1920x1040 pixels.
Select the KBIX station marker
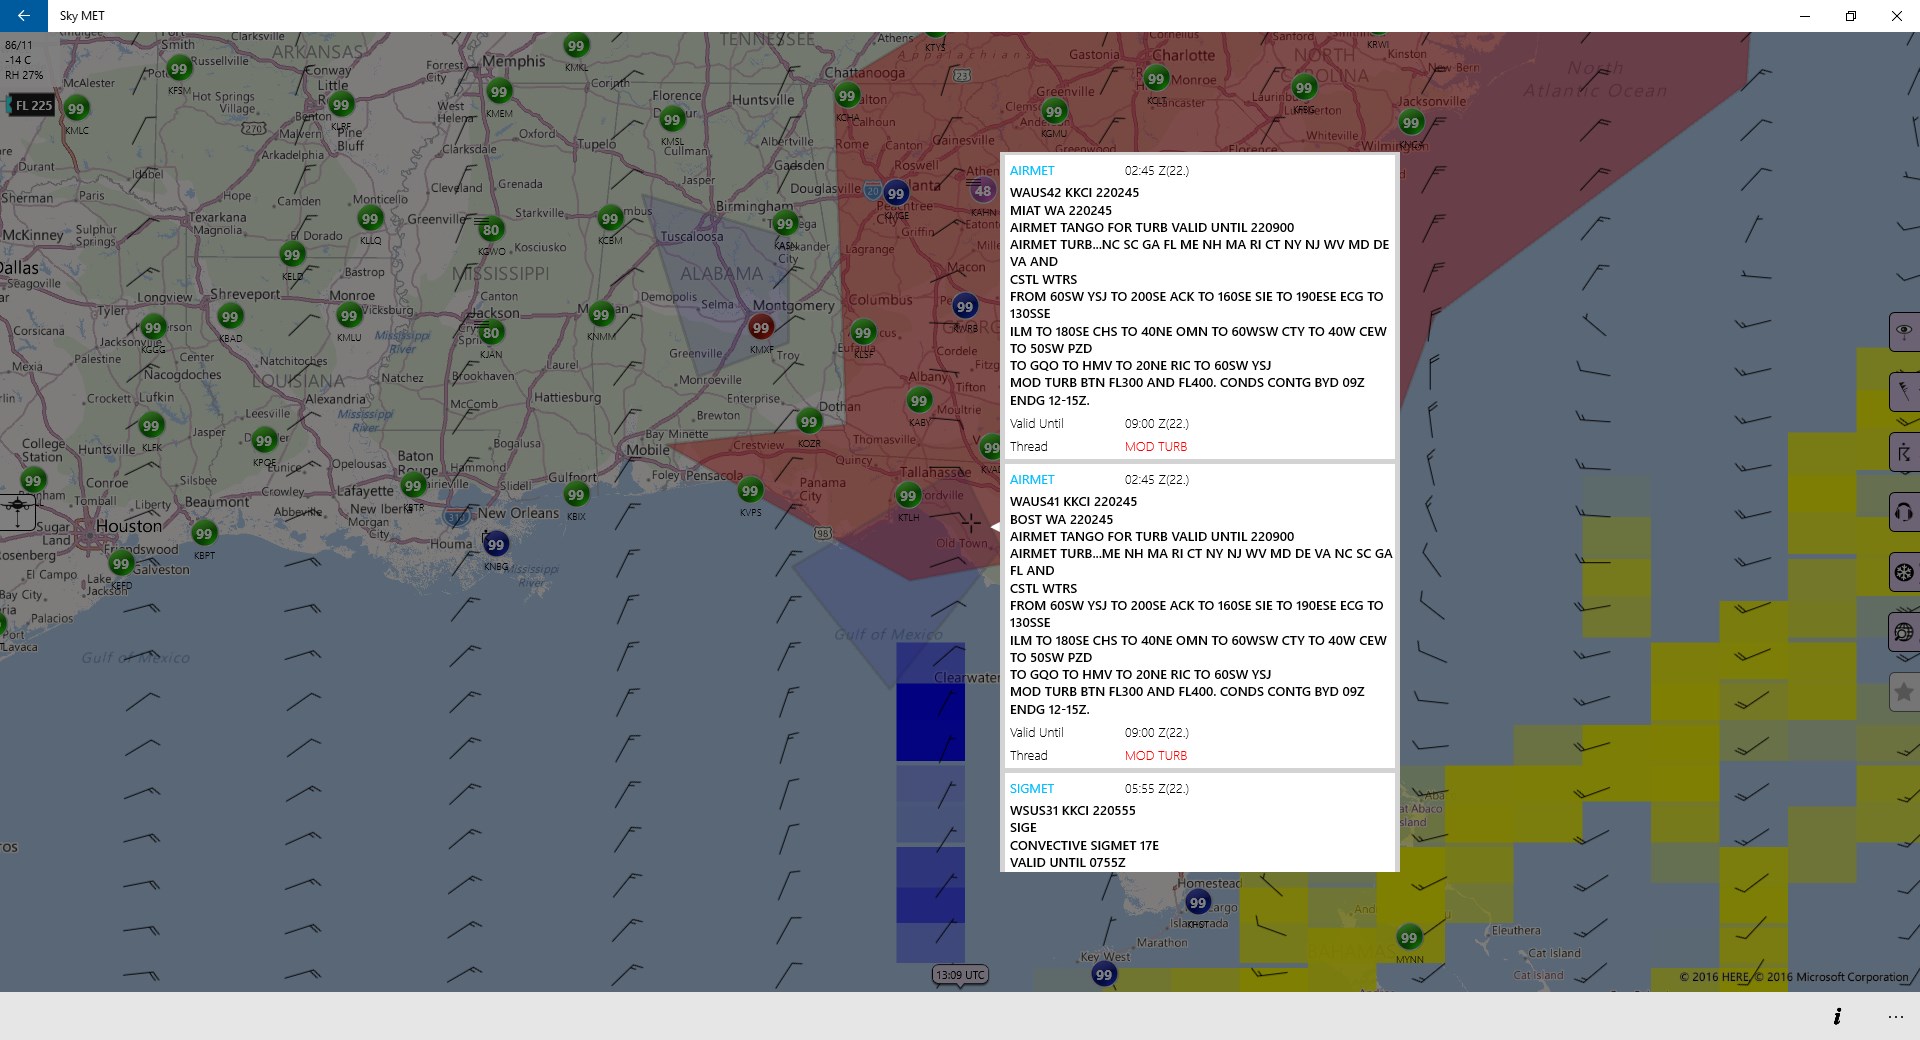coord(576,495)
